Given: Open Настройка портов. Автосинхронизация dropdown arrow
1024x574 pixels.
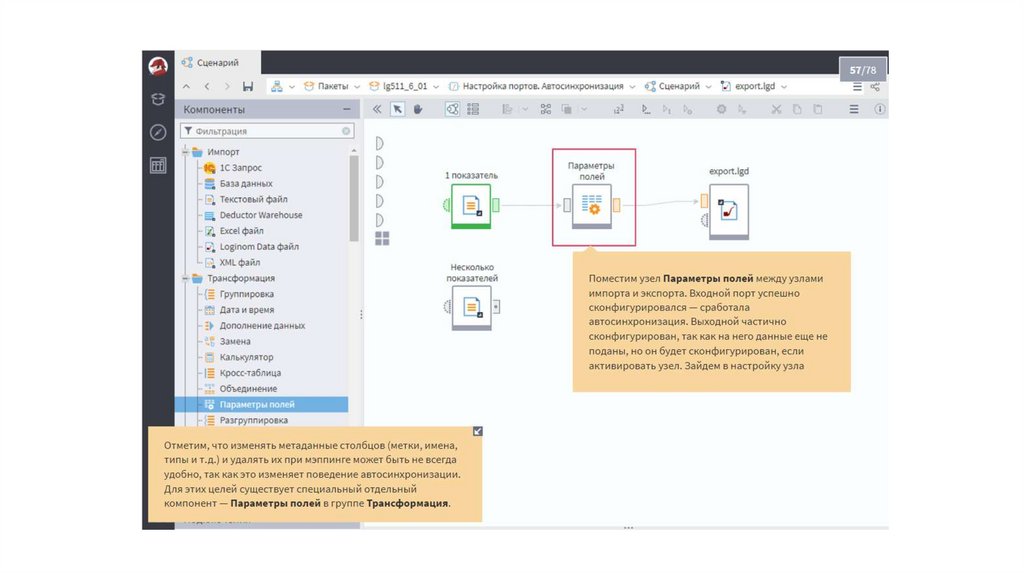Looking at the screenshot, I should 632,87.
